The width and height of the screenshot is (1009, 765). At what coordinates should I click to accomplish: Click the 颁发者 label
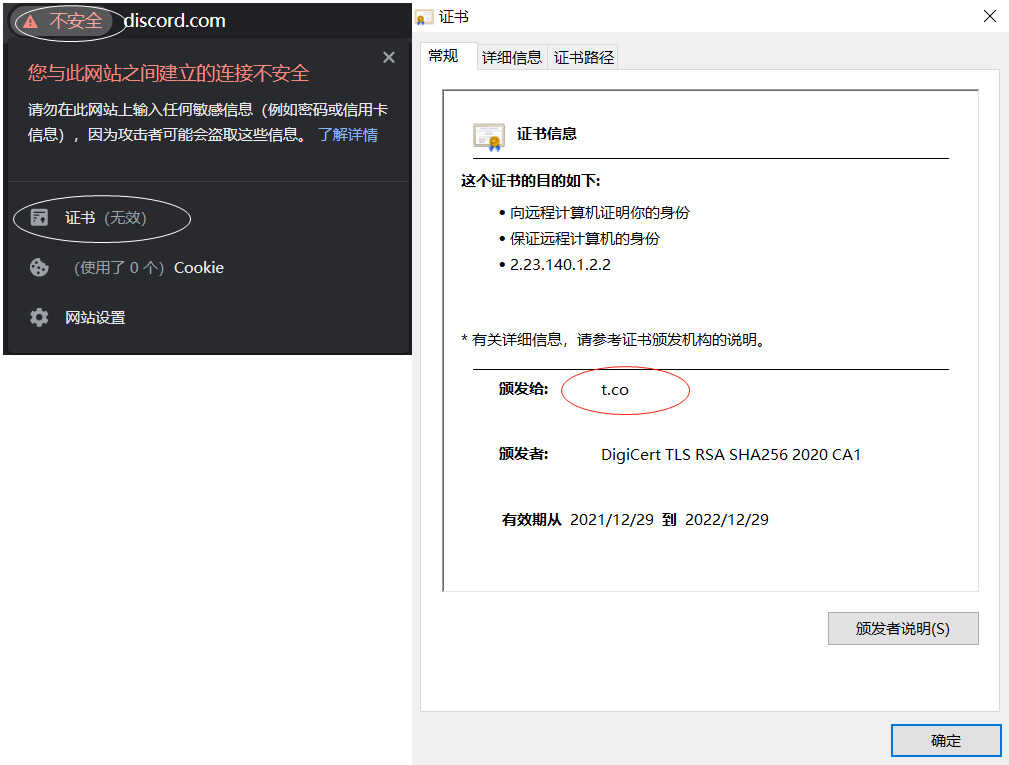click(523, 454)
